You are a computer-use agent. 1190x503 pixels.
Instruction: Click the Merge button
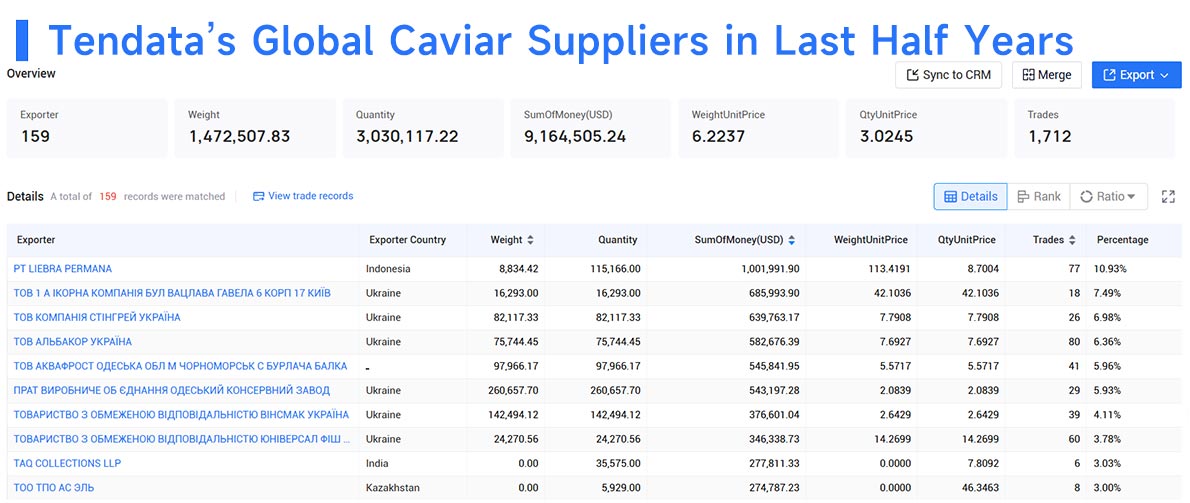coord(1047,75)
